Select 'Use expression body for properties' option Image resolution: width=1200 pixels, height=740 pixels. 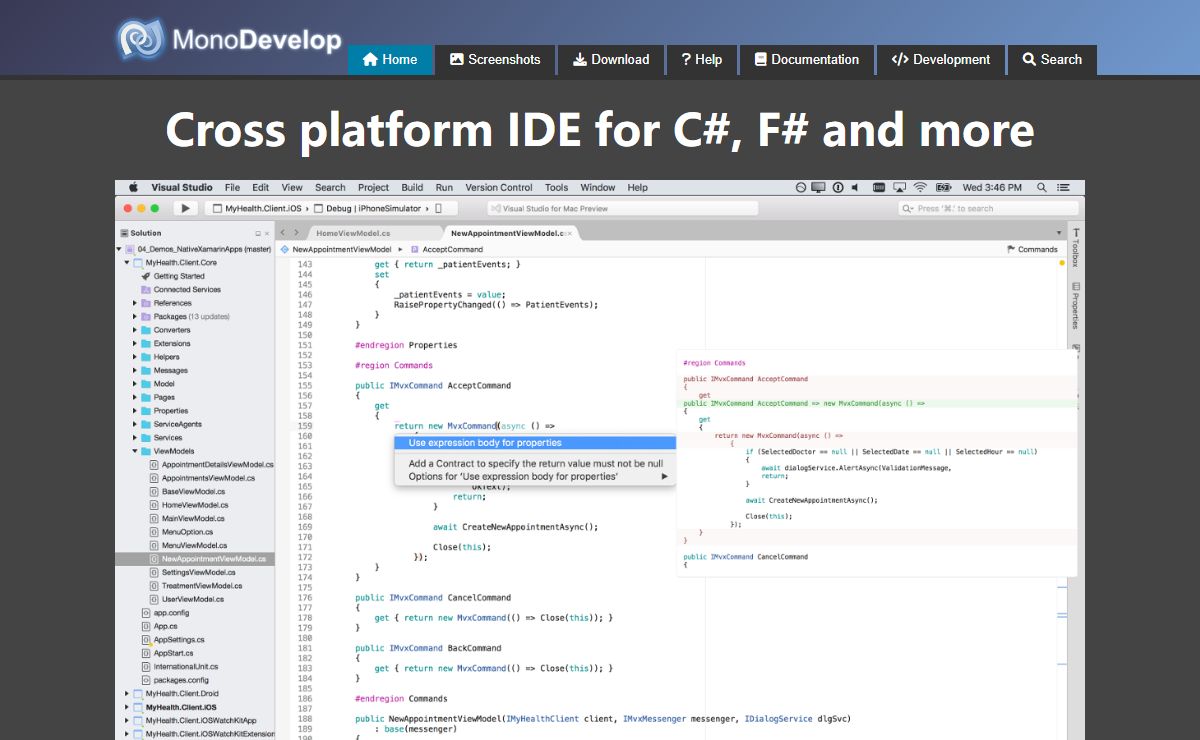(535, 443)
